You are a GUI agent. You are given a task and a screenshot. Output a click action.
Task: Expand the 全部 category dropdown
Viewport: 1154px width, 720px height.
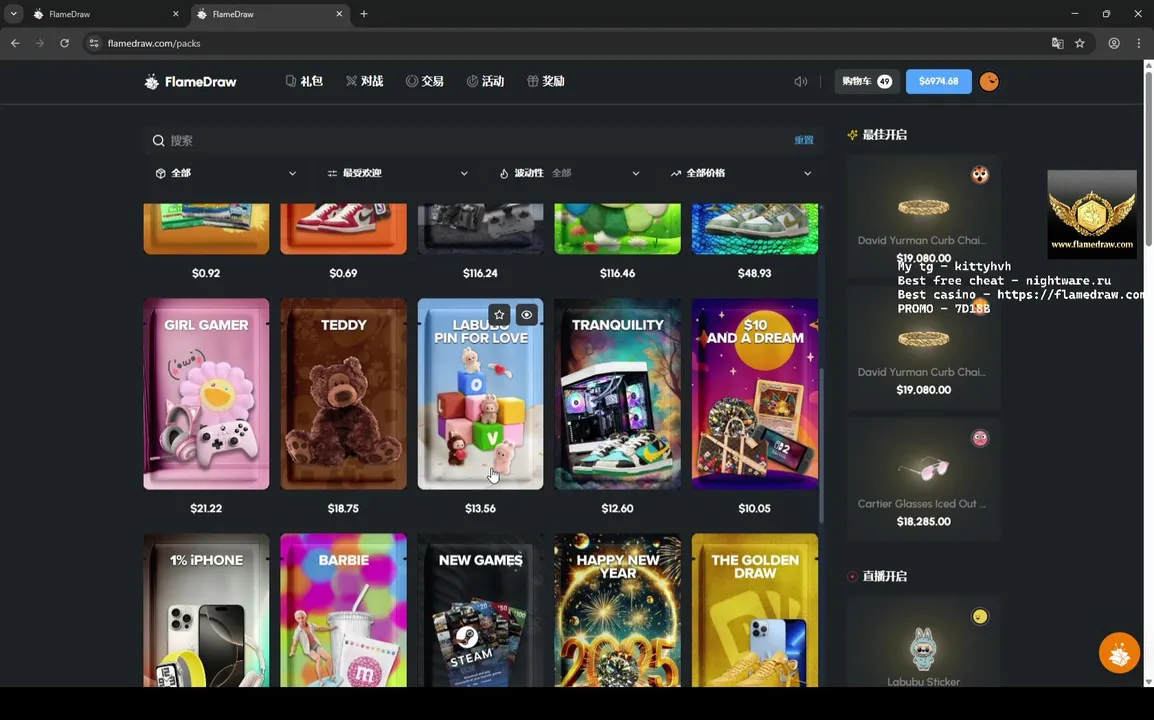pyautogui.click(x=226, y=173)
